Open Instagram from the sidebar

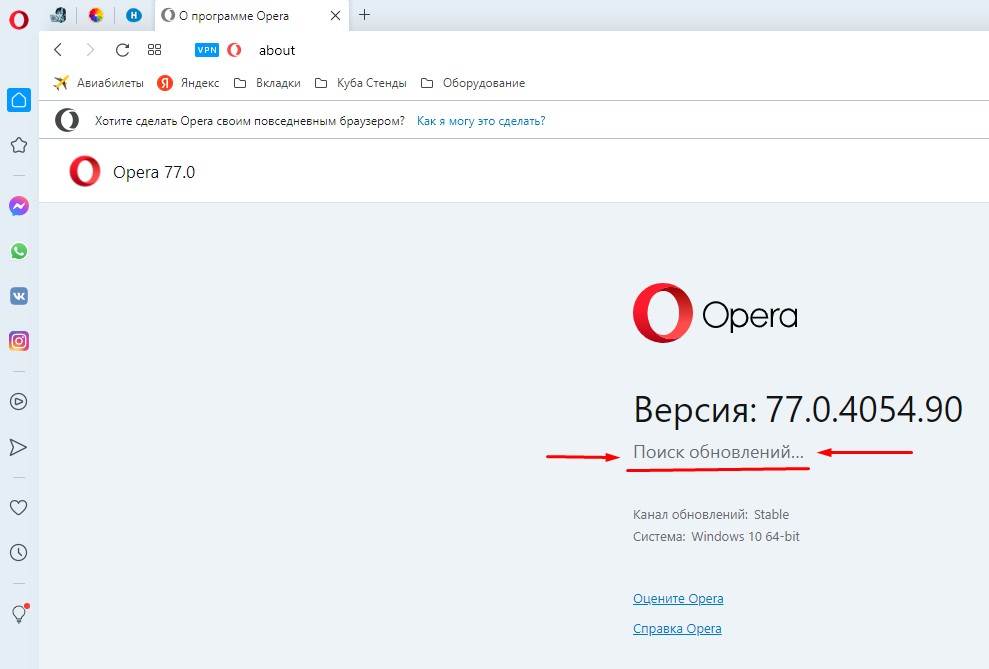click(18, 341)
